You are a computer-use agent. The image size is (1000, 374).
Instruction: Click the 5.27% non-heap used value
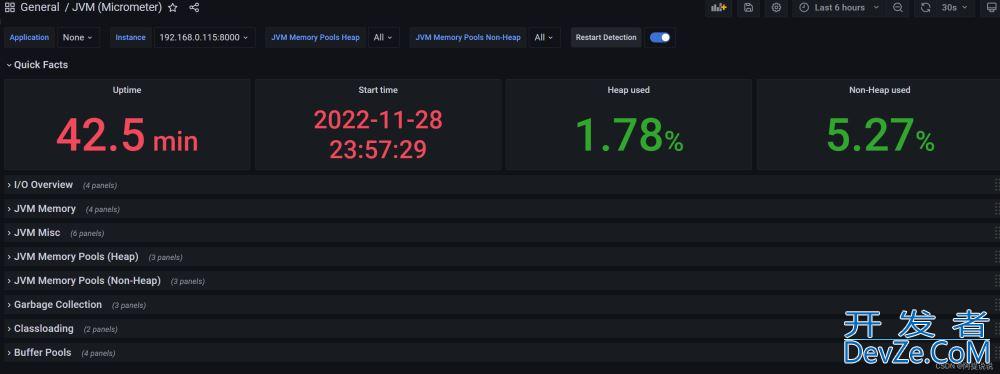pos(880,135)
